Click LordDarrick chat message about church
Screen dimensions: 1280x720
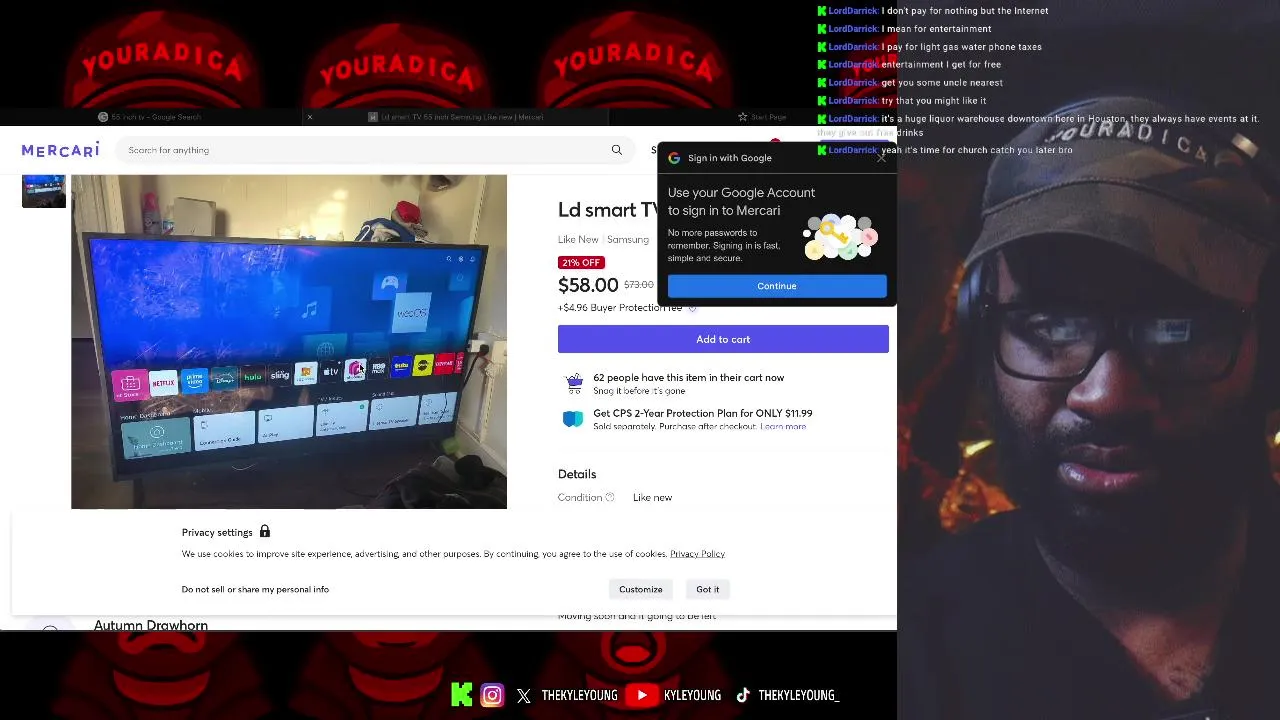(976, 150)
